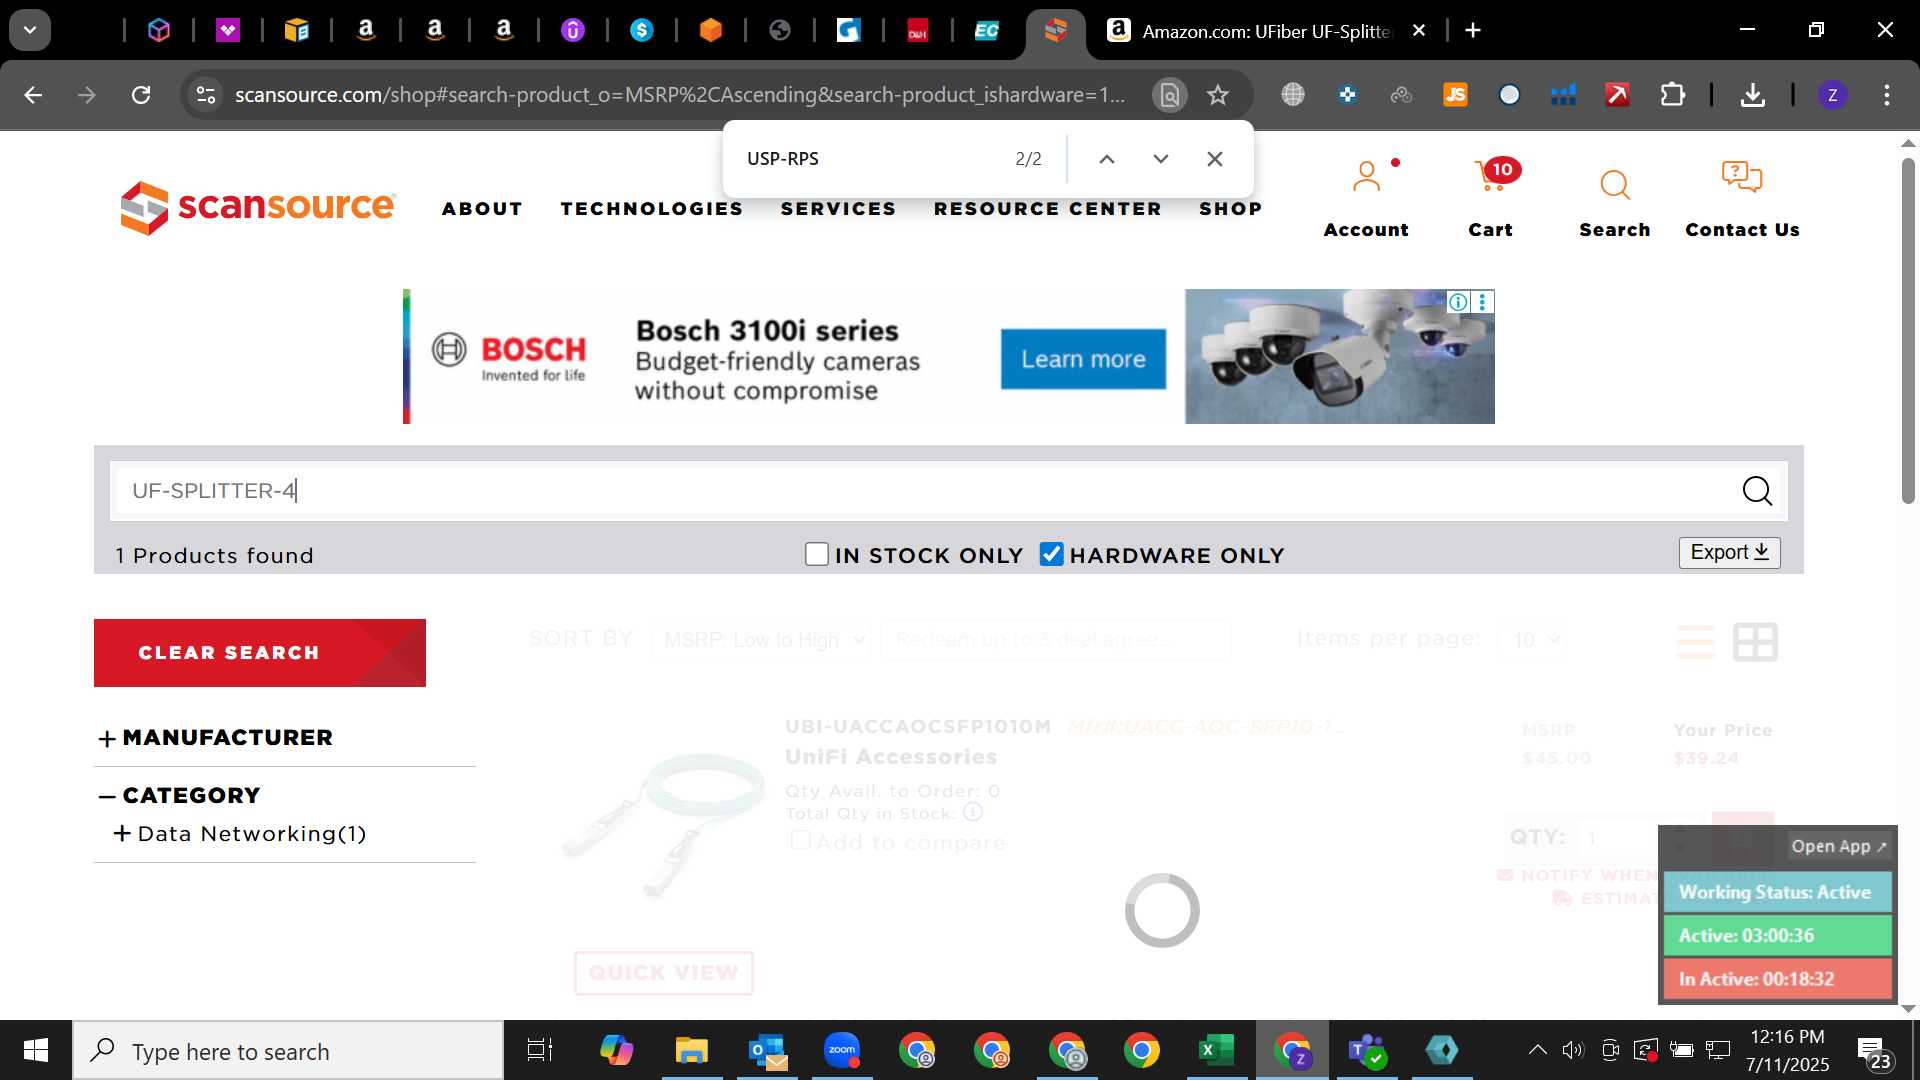
Task: Open the Chrome three-dot menu
Action: point(1886,95)
